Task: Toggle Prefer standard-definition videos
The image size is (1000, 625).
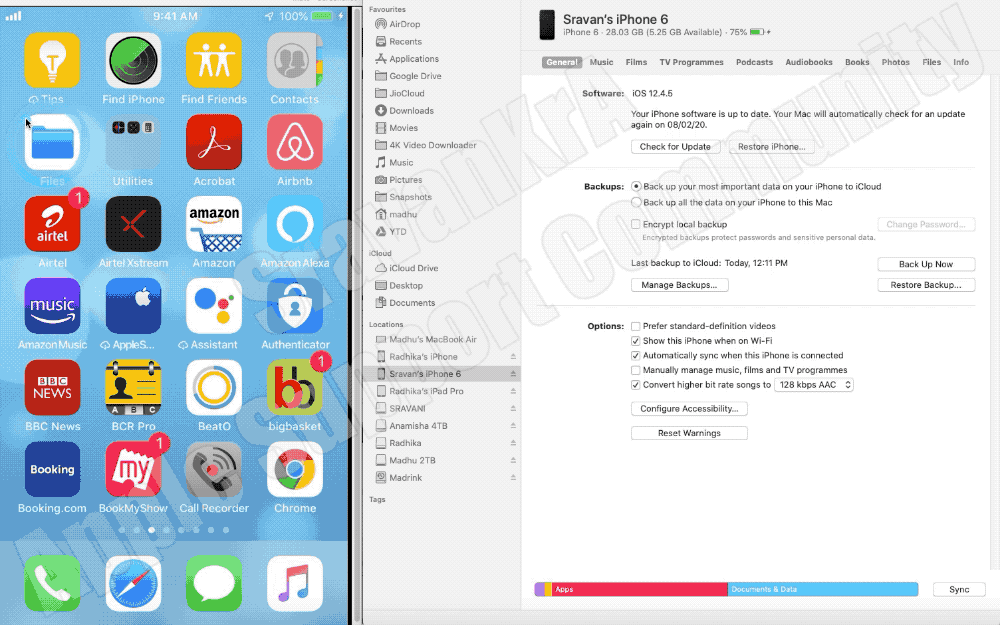Action: [x=636, y=326]
